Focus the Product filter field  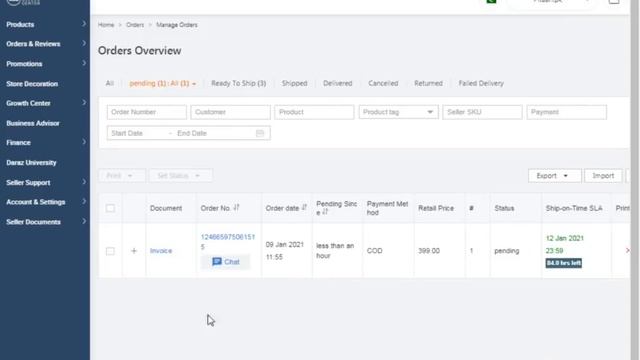(x=314, y=112)
